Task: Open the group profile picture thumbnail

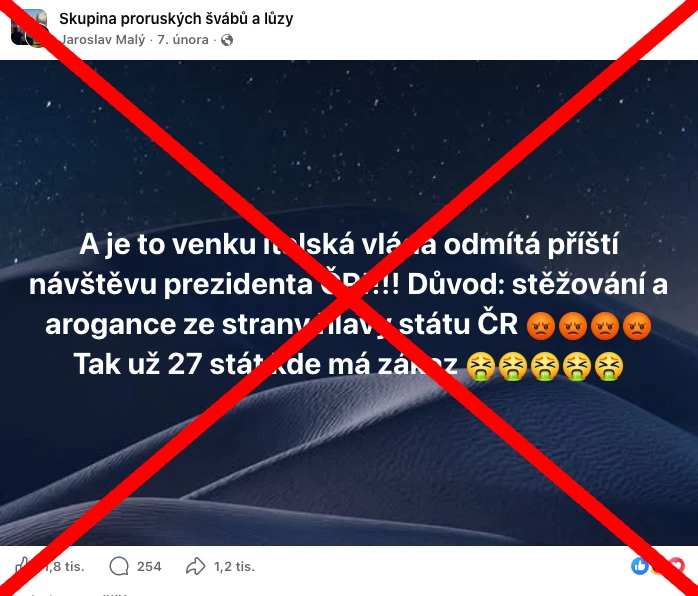Action: 29,28
